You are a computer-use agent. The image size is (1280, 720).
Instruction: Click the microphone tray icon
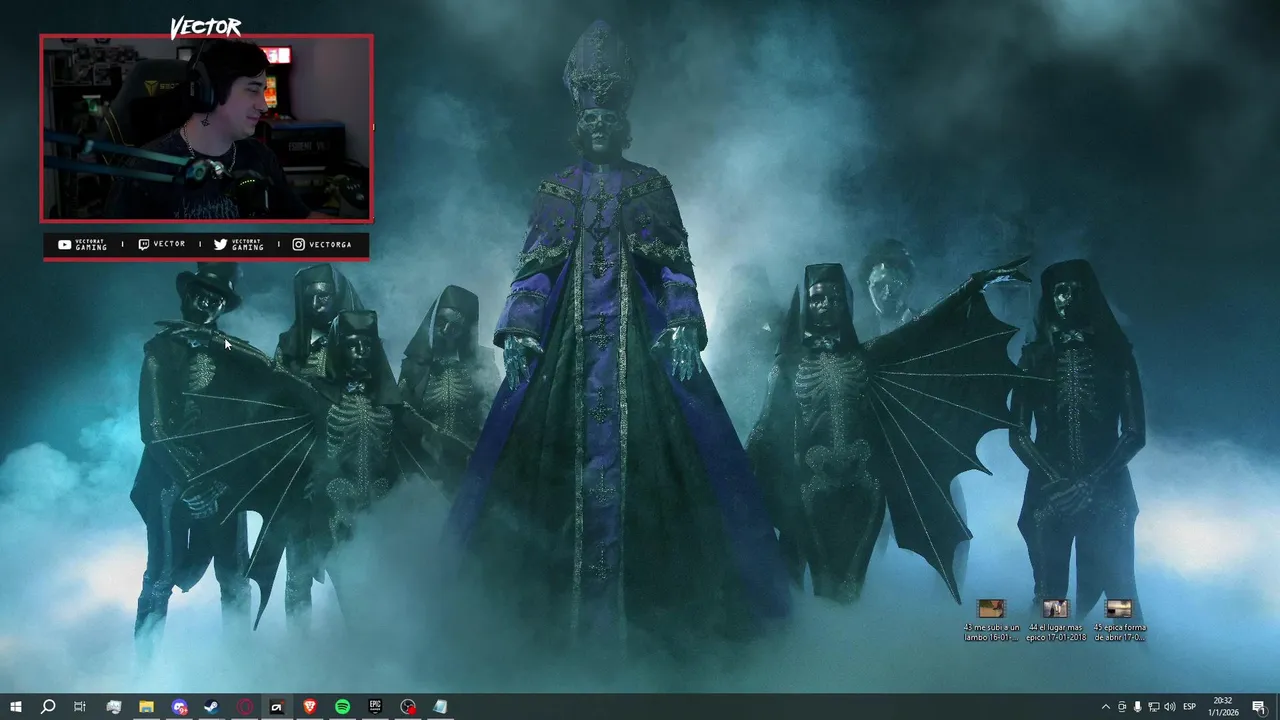pos(1138,707)
